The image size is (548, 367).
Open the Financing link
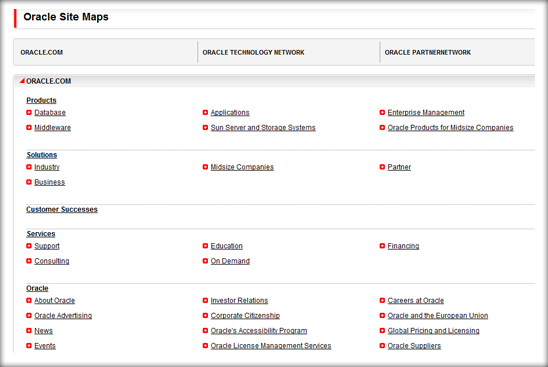[x=403, y=246]
